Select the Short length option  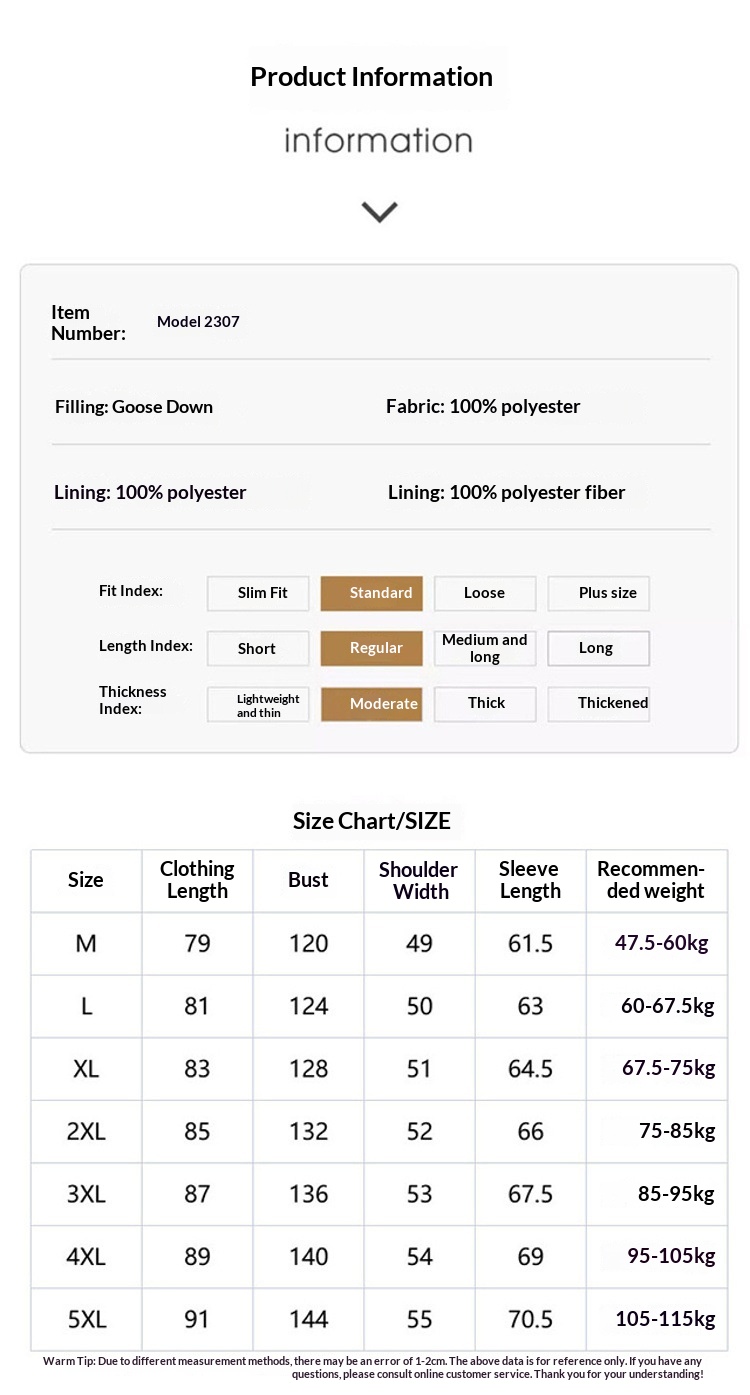click(x=258, y=648)
